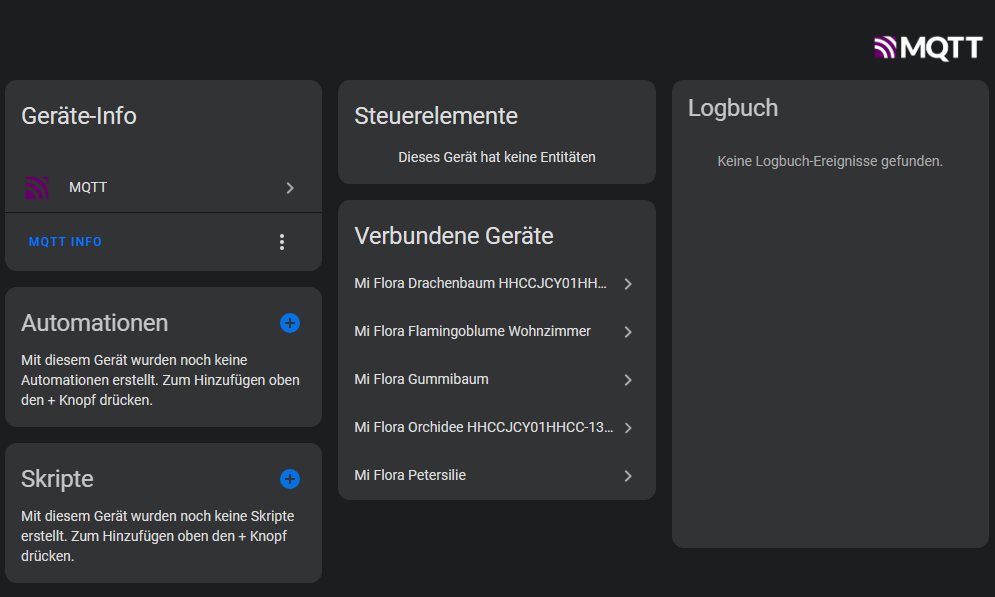Click the MQTT INFO button
This screenshot has width=995, height=597.
click(x=65, y=242)
